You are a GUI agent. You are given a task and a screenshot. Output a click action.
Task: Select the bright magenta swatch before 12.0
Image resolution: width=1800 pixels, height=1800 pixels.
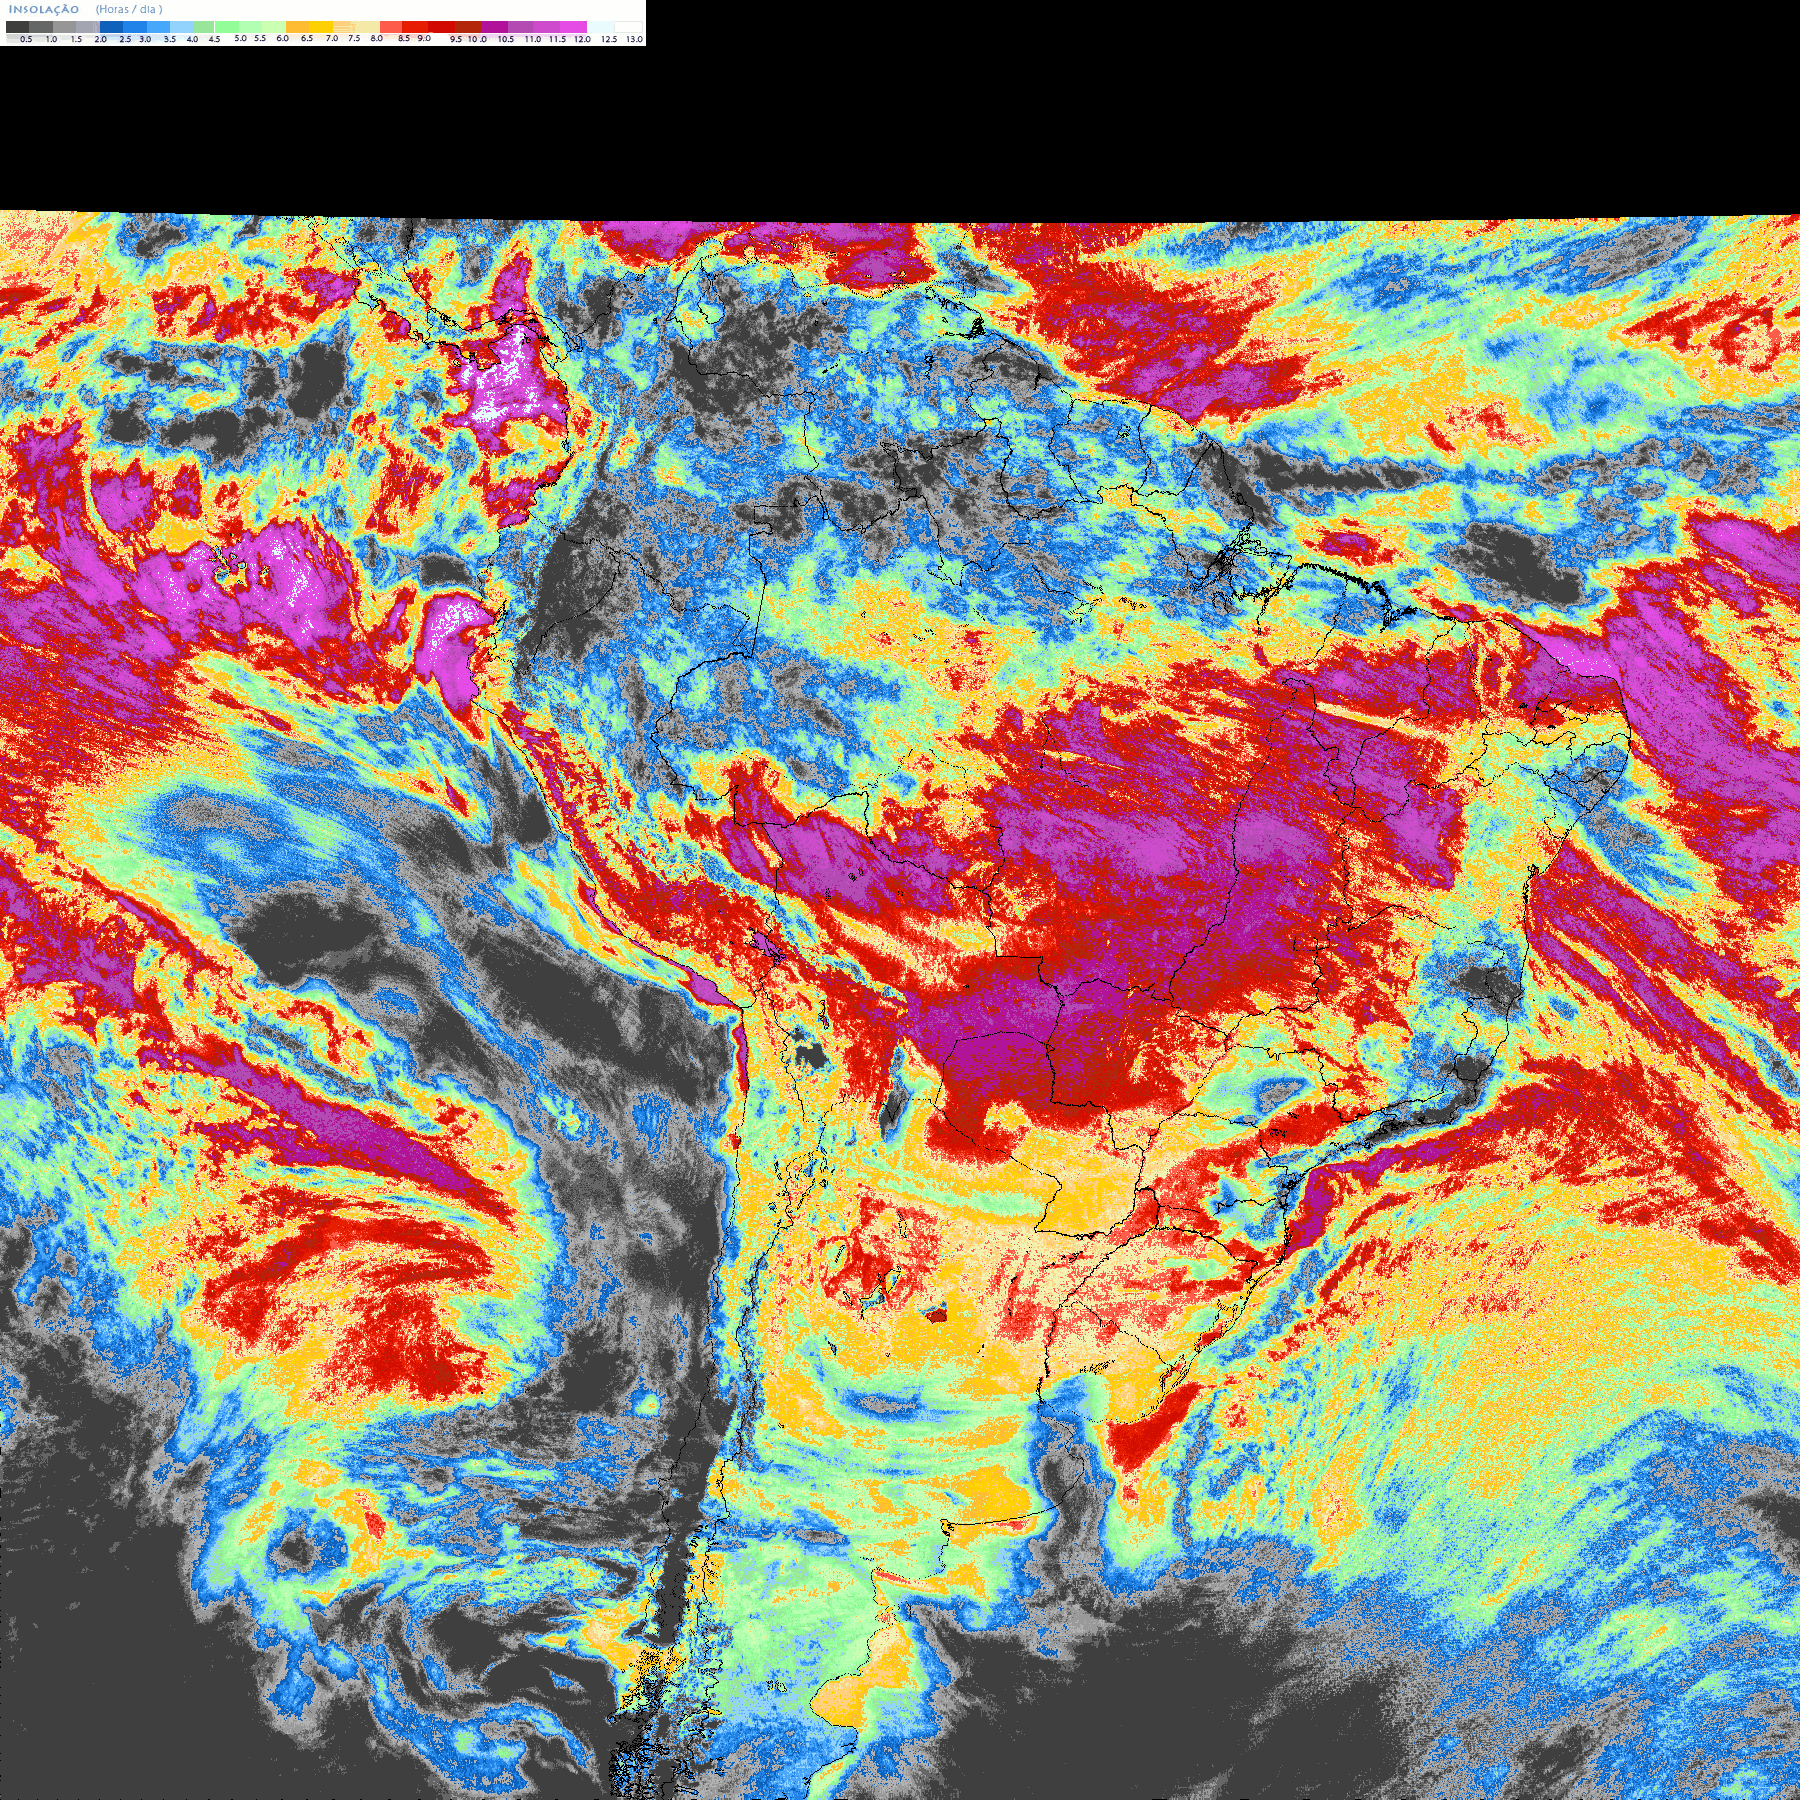573,27
